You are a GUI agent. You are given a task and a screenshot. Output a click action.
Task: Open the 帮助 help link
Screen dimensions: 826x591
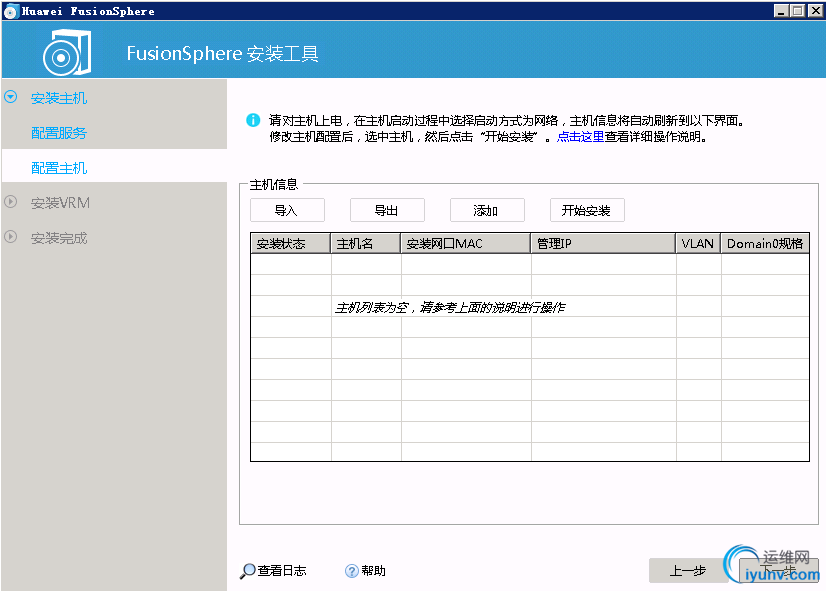373,571
